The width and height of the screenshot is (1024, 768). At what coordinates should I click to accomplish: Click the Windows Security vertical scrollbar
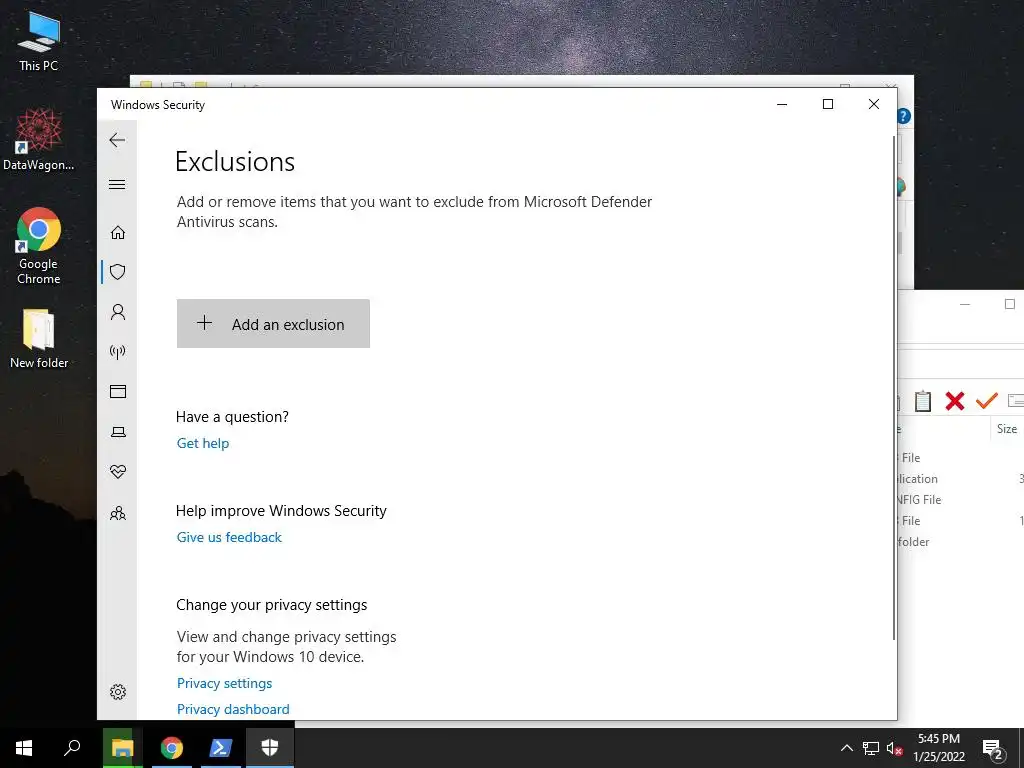pyautogui.click(x=893, y=388)
